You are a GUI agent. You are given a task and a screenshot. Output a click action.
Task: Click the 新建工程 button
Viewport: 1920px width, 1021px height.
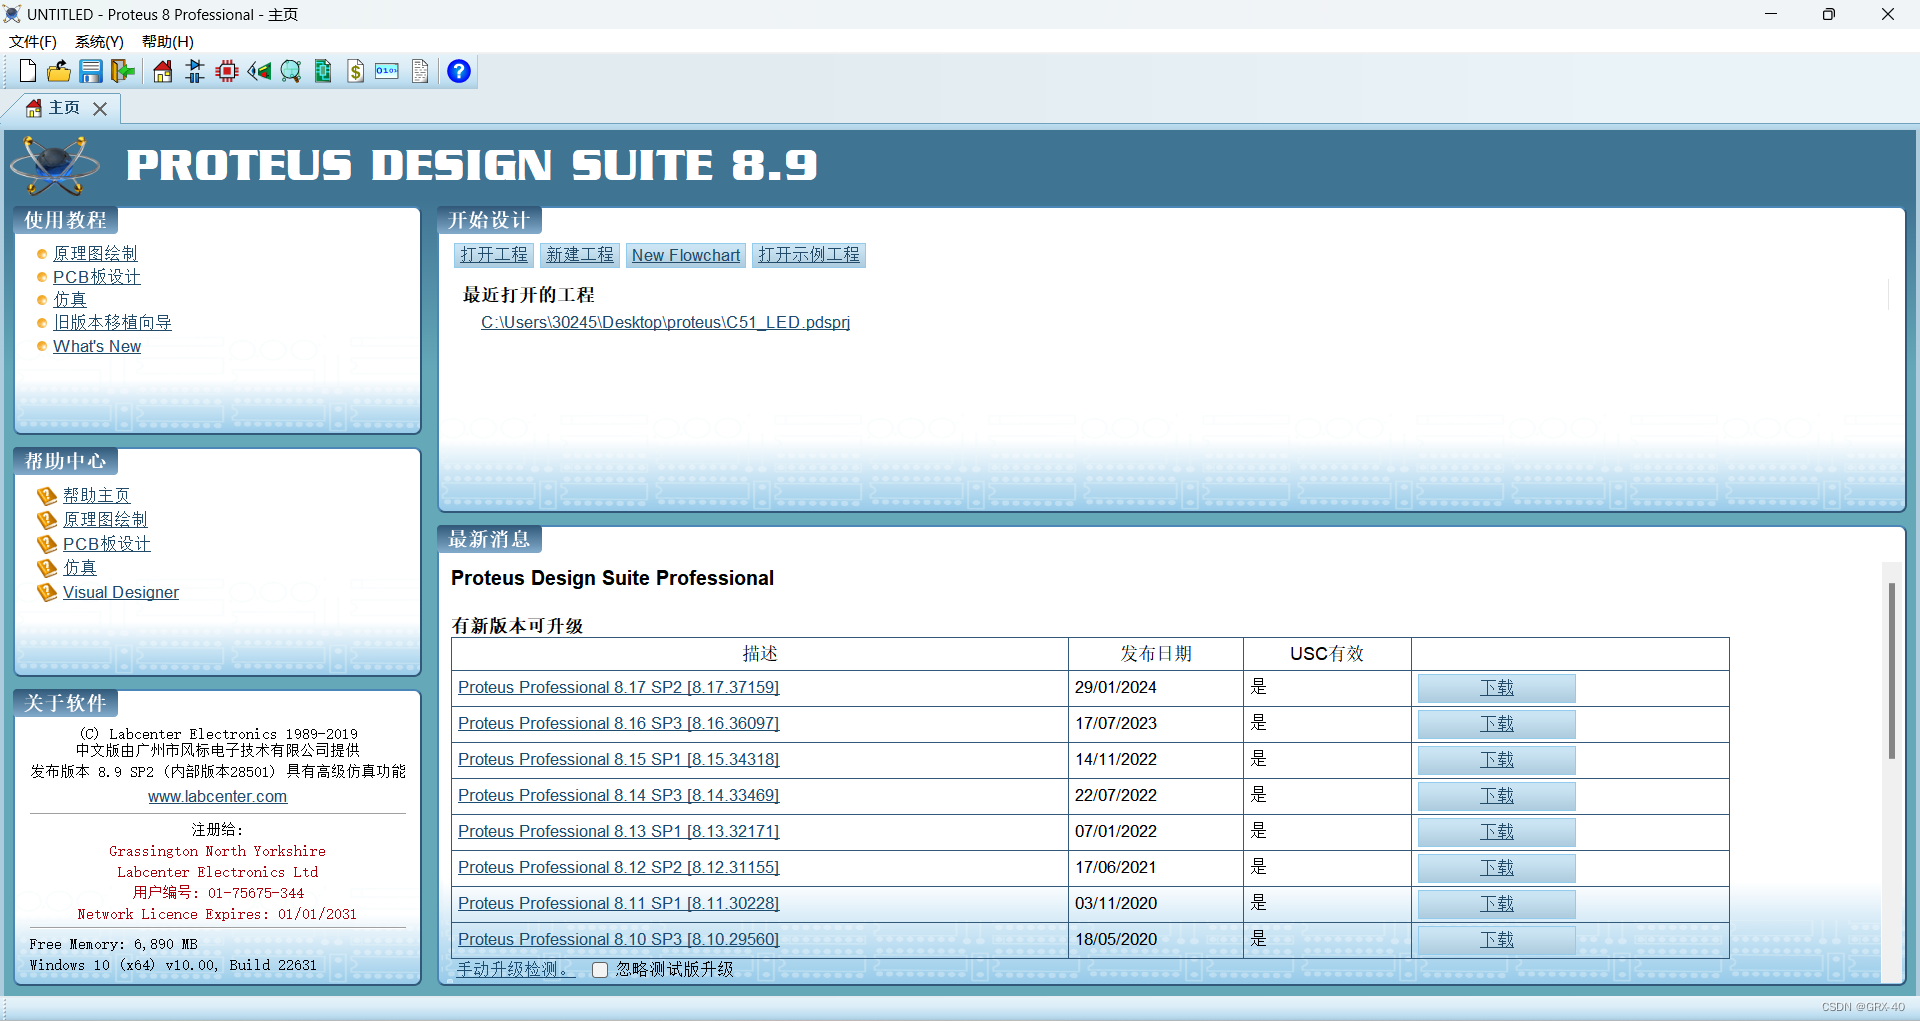click(580, 255)
